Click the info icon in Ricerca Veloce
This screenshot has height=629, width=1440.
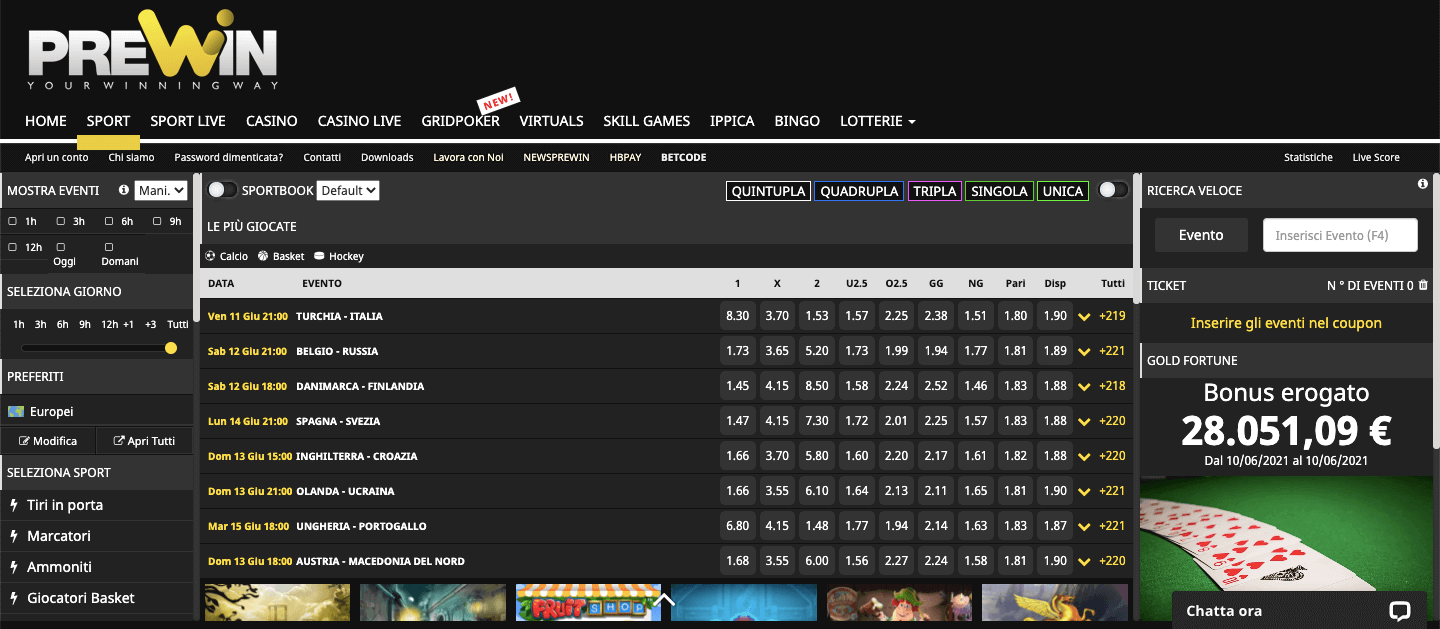tap(1422, 184)
